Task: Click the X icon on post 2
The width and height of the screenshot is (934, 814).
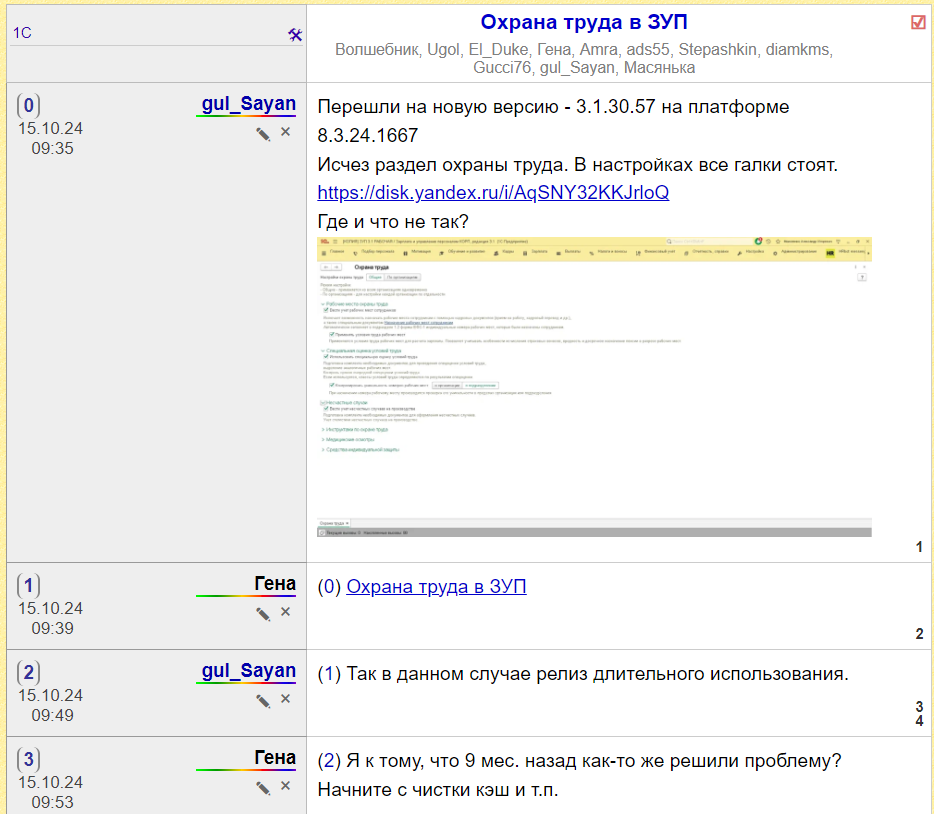Action: pyautogui.click(x=285, y=699)
